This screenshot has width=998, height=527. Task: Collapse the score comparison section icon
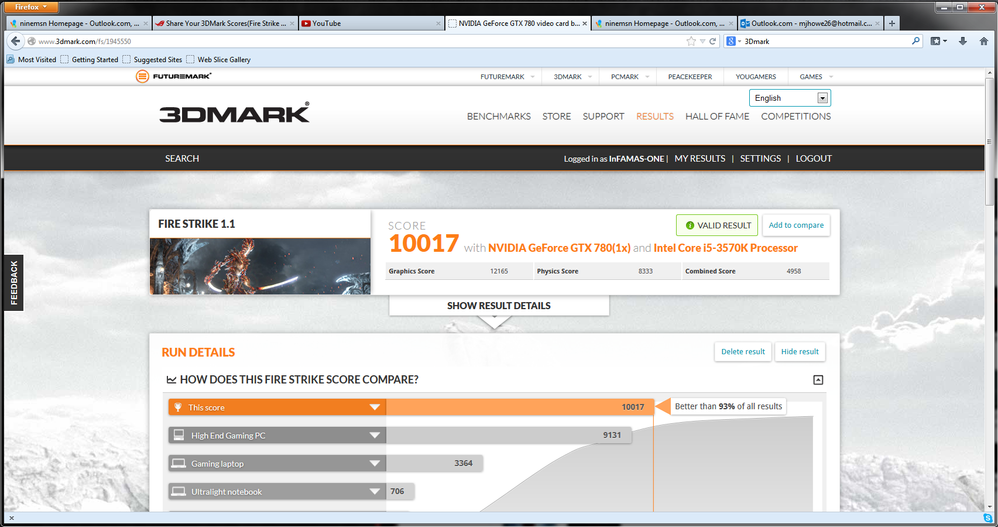pyautogui.click(x=818, y=380)
